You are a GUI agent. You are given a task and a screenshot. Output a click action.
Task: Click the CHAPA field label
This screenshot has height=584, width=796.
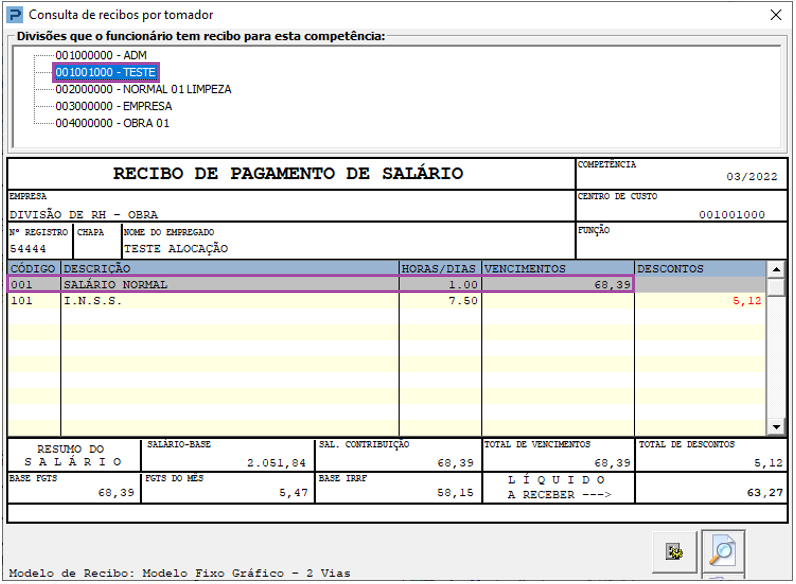[x=90, y=232]
